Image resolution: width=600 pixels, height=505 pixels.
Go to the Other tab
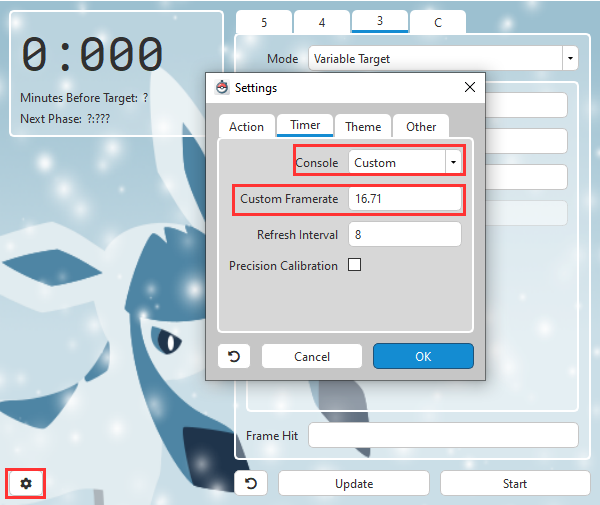421,126
